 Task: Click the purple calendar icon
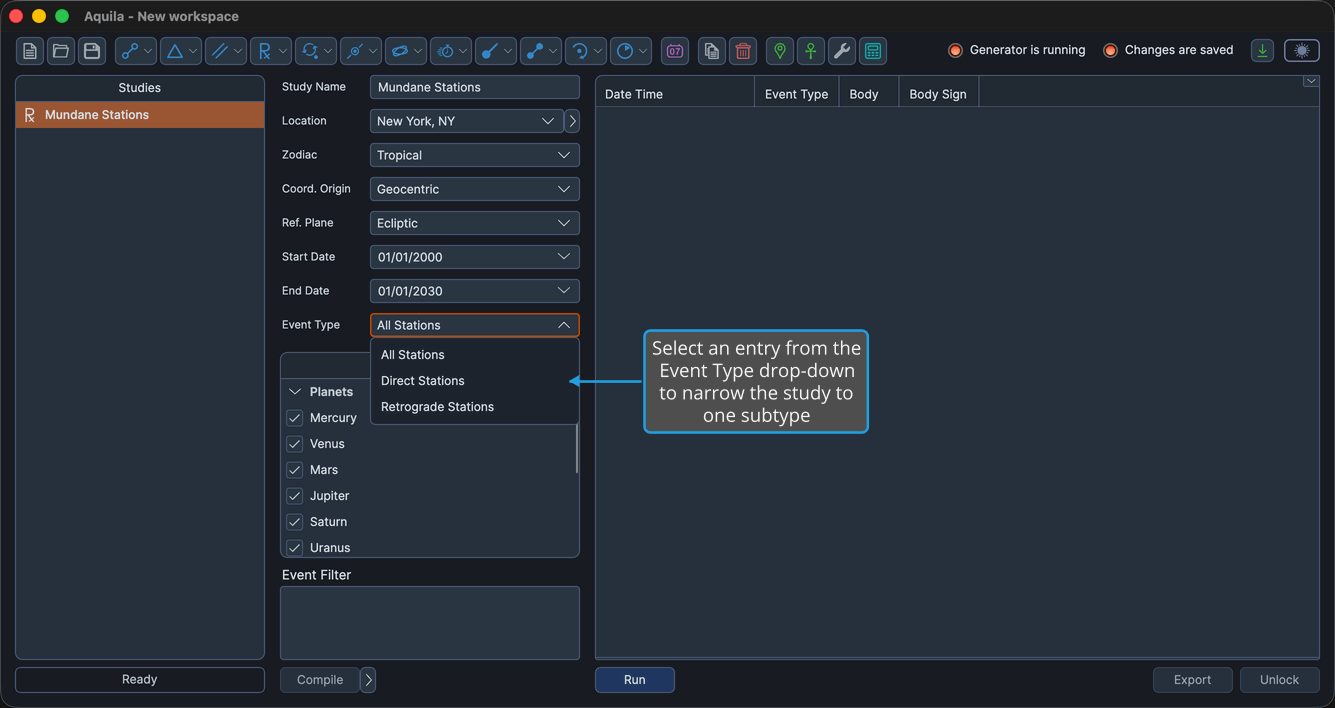click(x=675, y=51)
